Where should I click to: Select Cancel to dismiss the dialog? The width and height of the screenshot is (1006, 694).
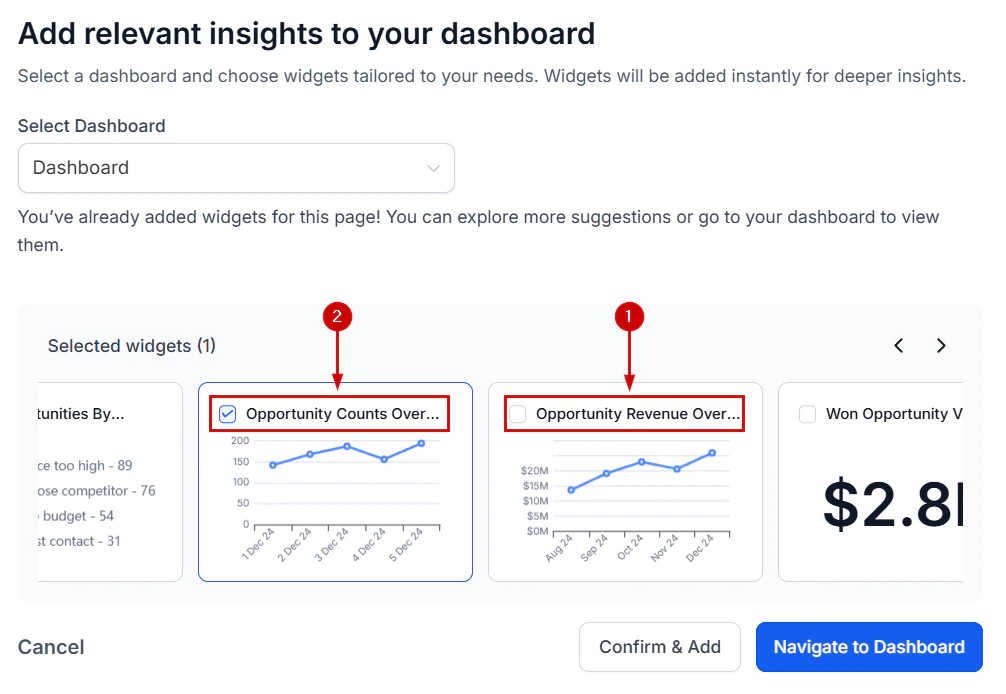pos(51,647)
